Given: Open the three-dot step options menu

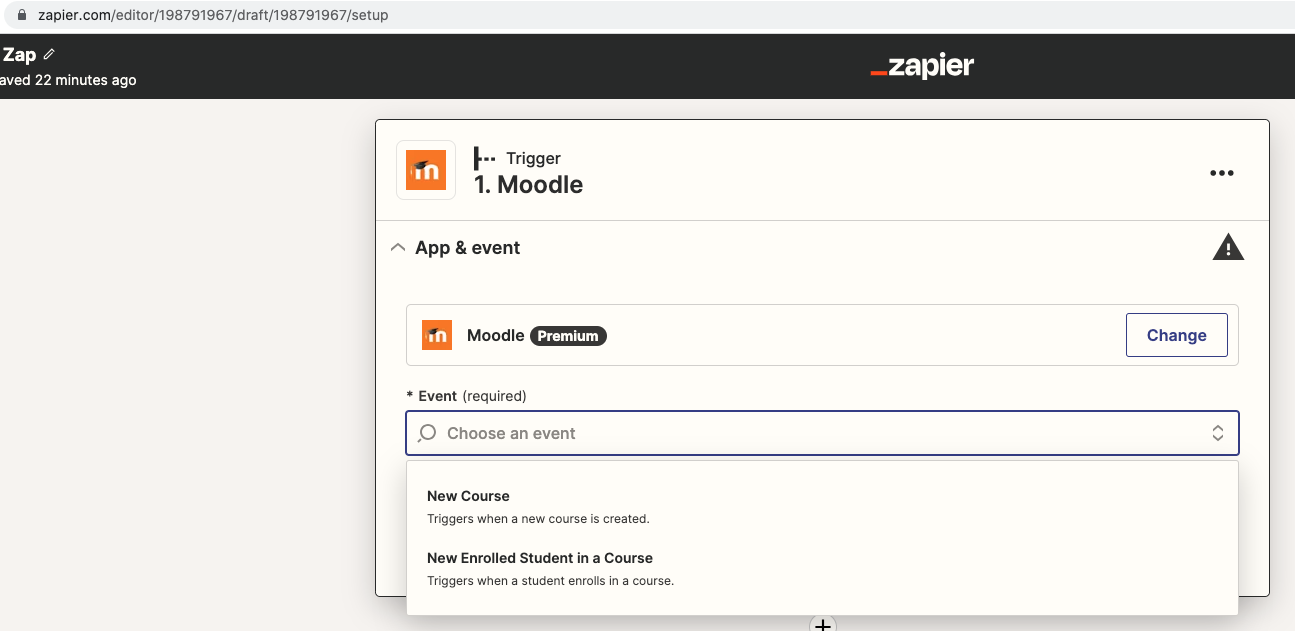Looking at the screenshot, I should (x=1221, y=173).
